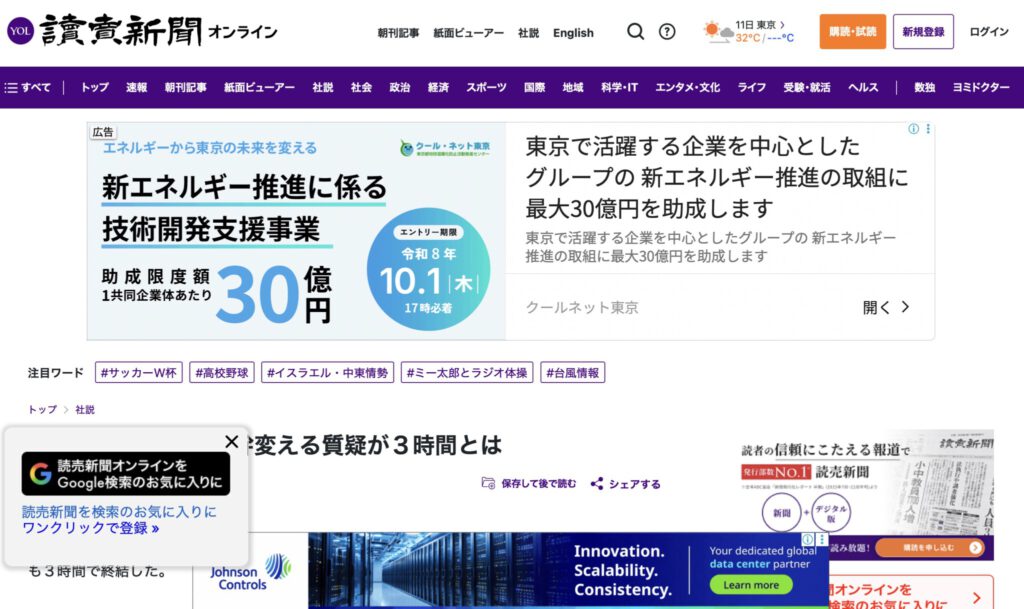Select 紙面ビューアー in purple navigation bar
The height and width of the screenshot is (609, 1024).
(259, 87)
